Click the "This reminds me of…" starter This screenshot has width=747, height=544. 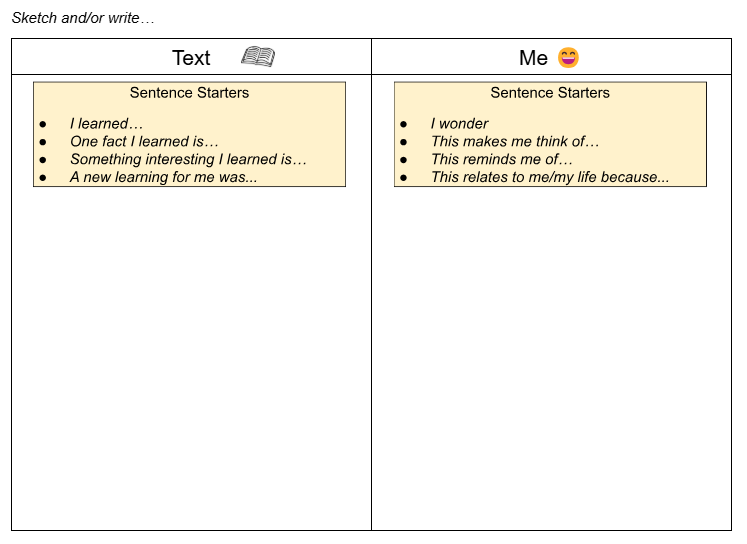[x=502, y=160]
